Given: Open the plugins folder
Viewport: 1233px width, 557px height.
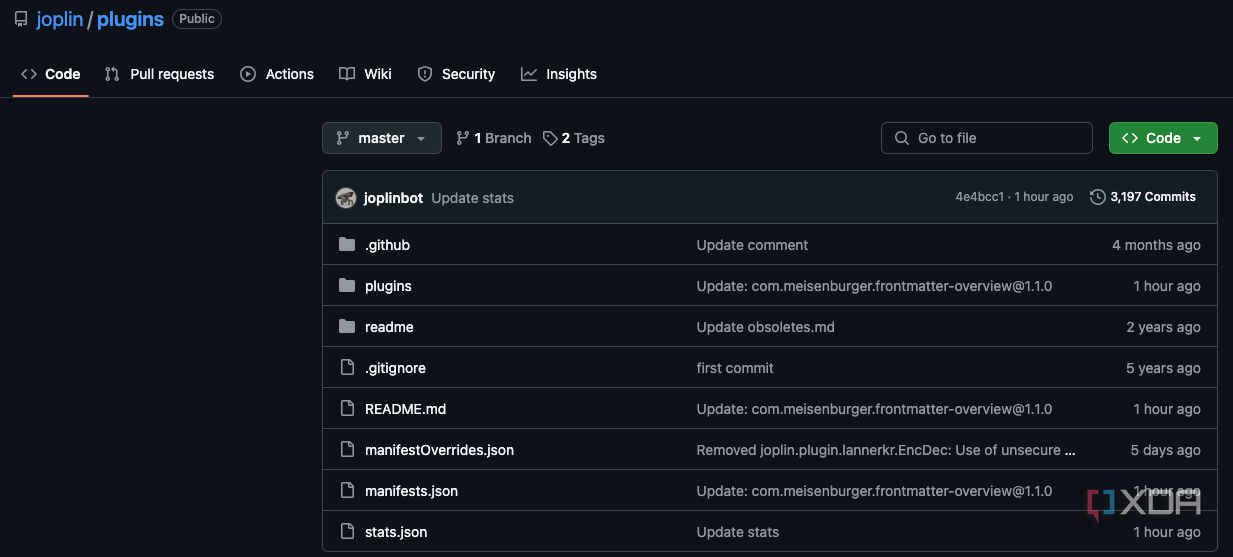Looking at the screenshot, I should coord(388,286).
